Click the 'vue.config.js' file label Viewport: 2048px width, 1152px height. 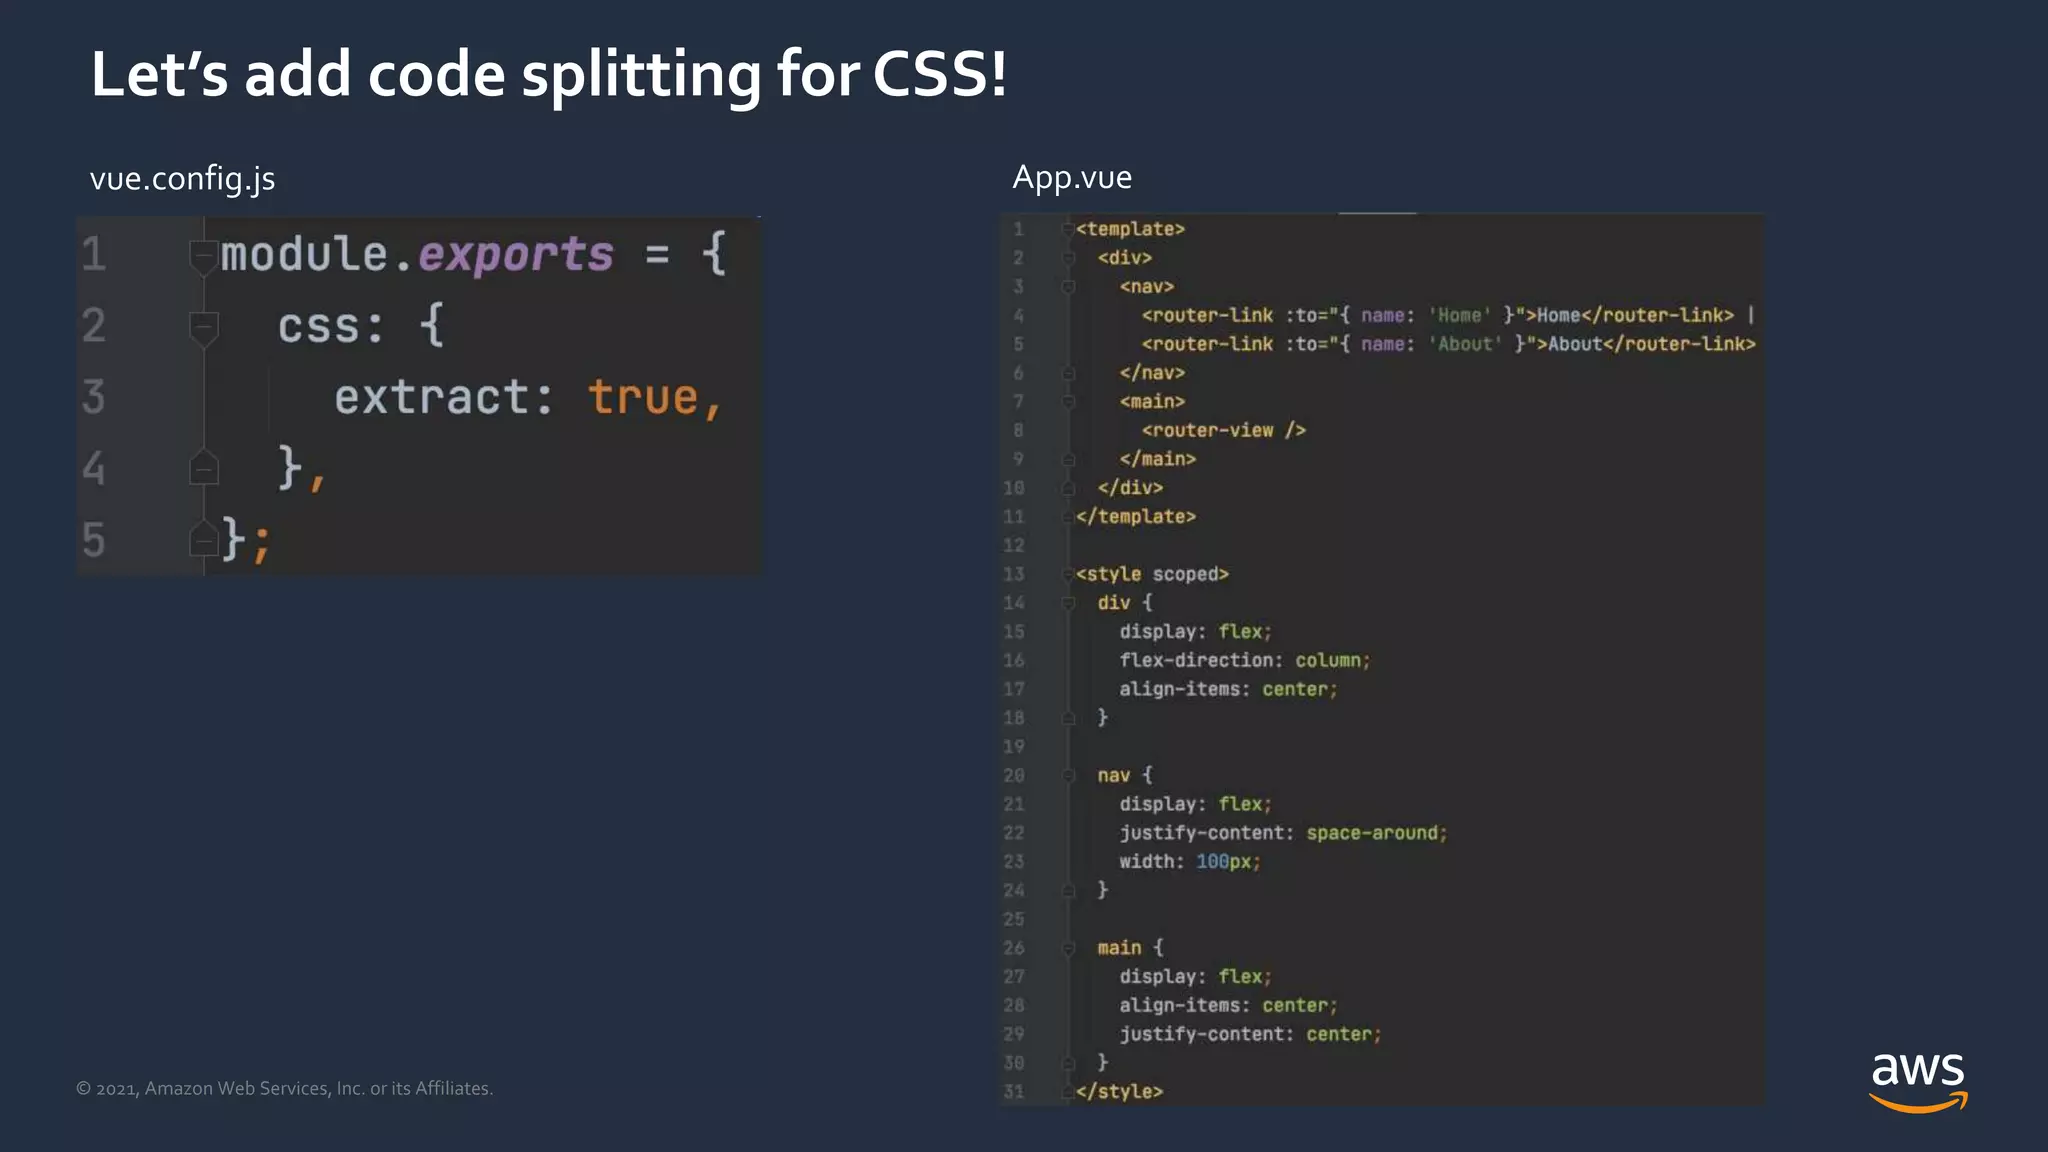182,179
